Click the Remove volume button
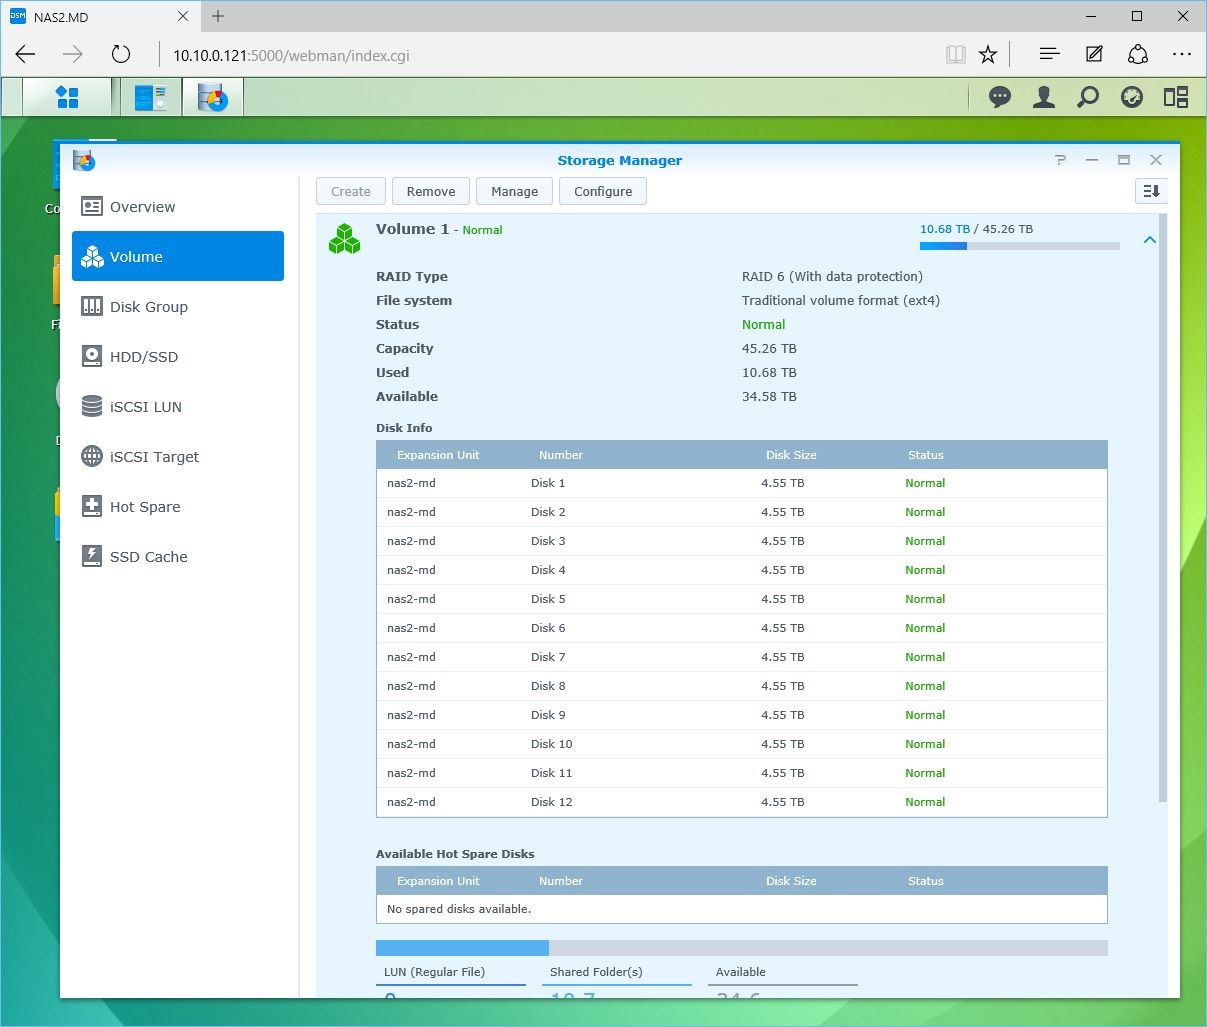The height and width of the screenshot is (1027, 1207). point(431,191)
